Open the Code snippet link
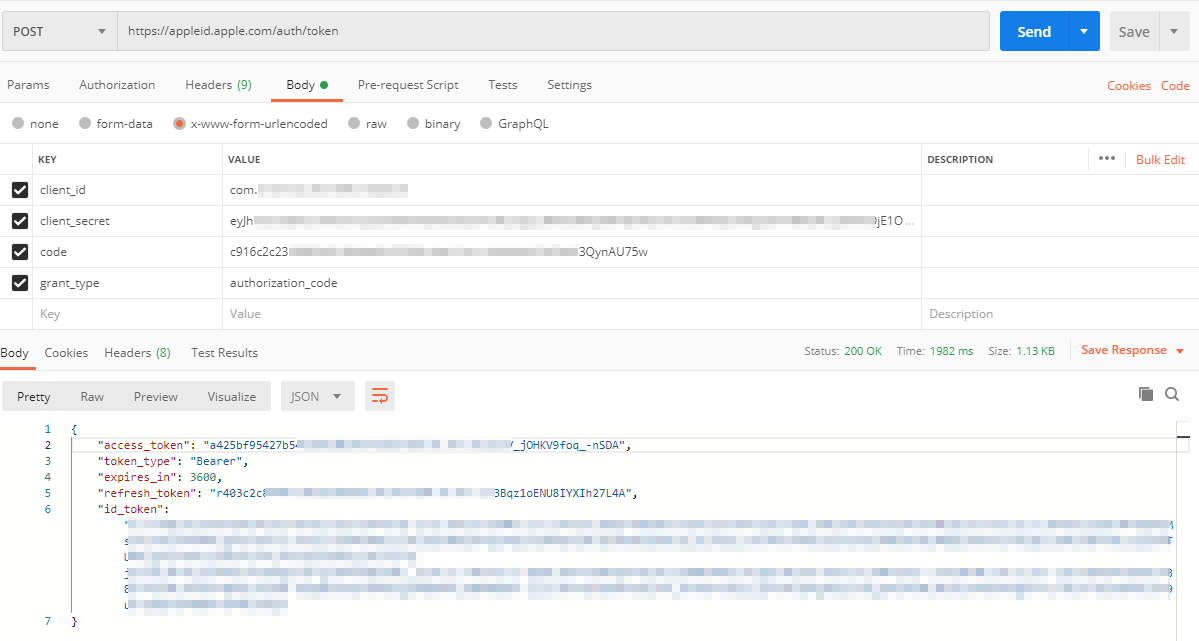This screenshot has height=641, width=1199. 1175,86
